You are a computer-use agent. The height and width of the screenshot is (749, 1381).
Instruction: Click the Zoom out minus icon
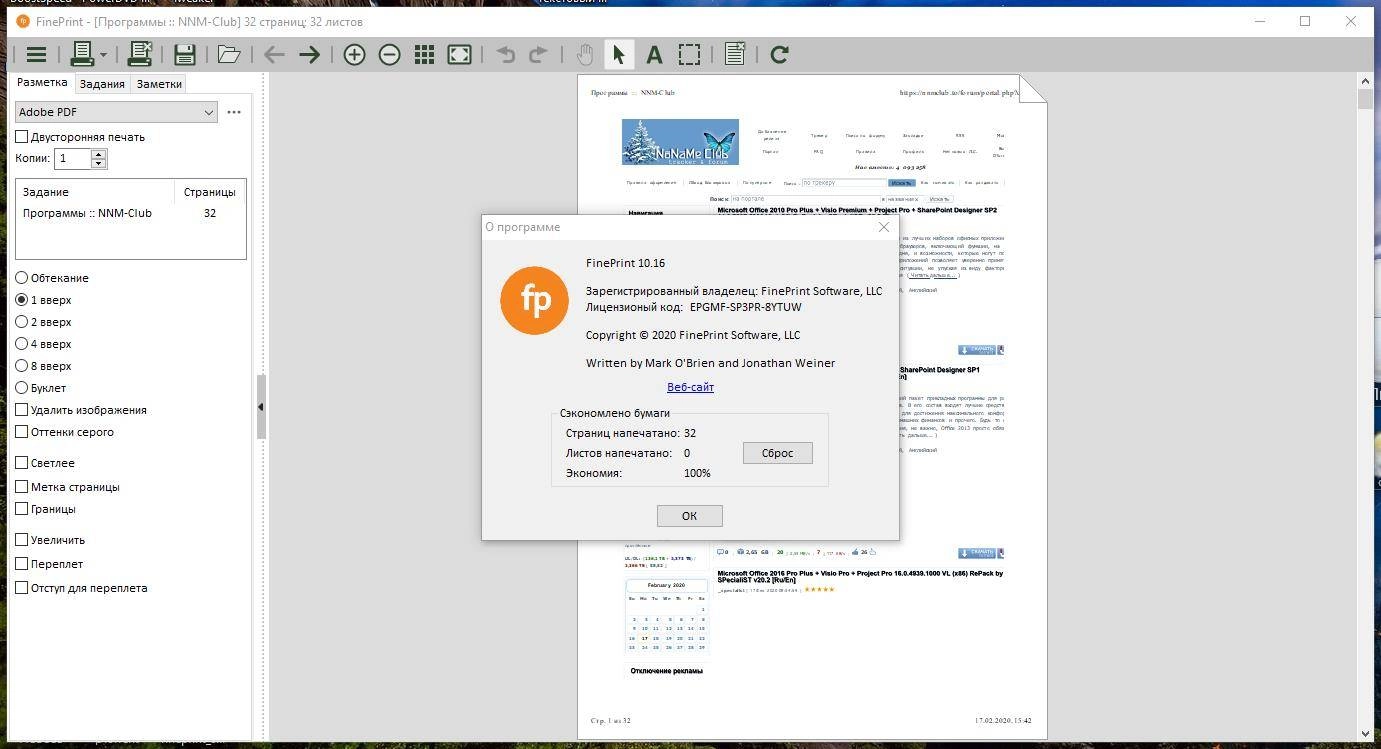pyautogui.click(x=389, y=55)
